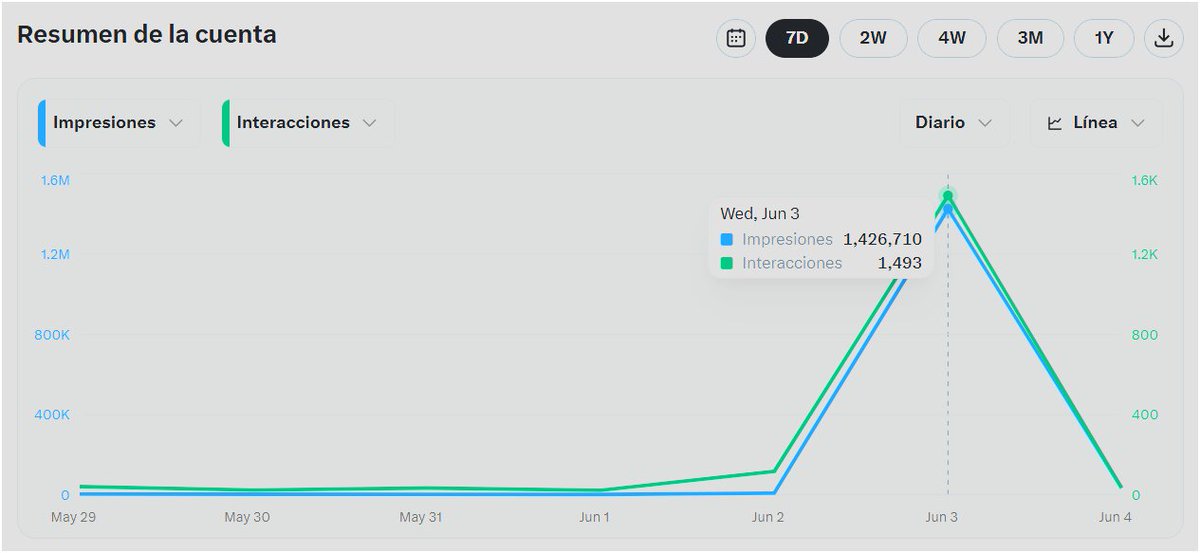Select the 7D time range
Viewport: 1200px width, 553px height.
[x=797, y=38]
